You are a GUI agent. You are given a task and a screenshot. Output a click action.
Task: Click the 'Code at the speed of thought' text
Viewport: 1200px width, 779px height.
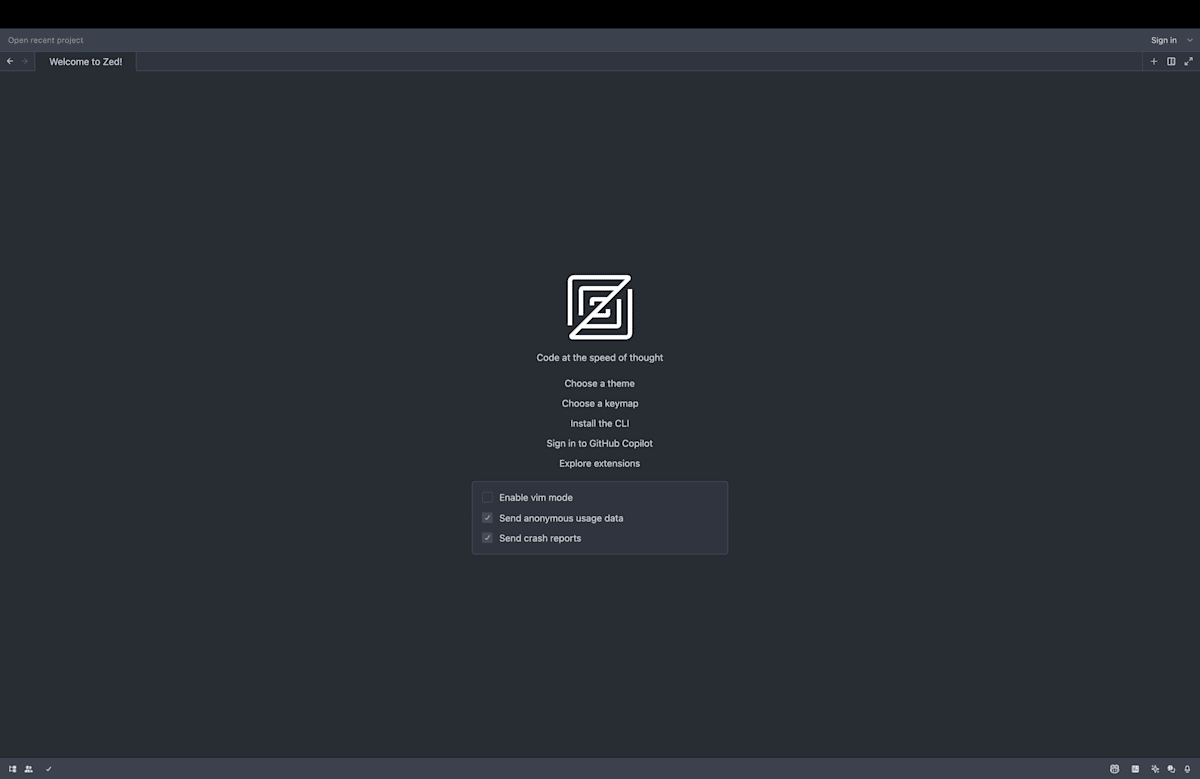[600, 358]
